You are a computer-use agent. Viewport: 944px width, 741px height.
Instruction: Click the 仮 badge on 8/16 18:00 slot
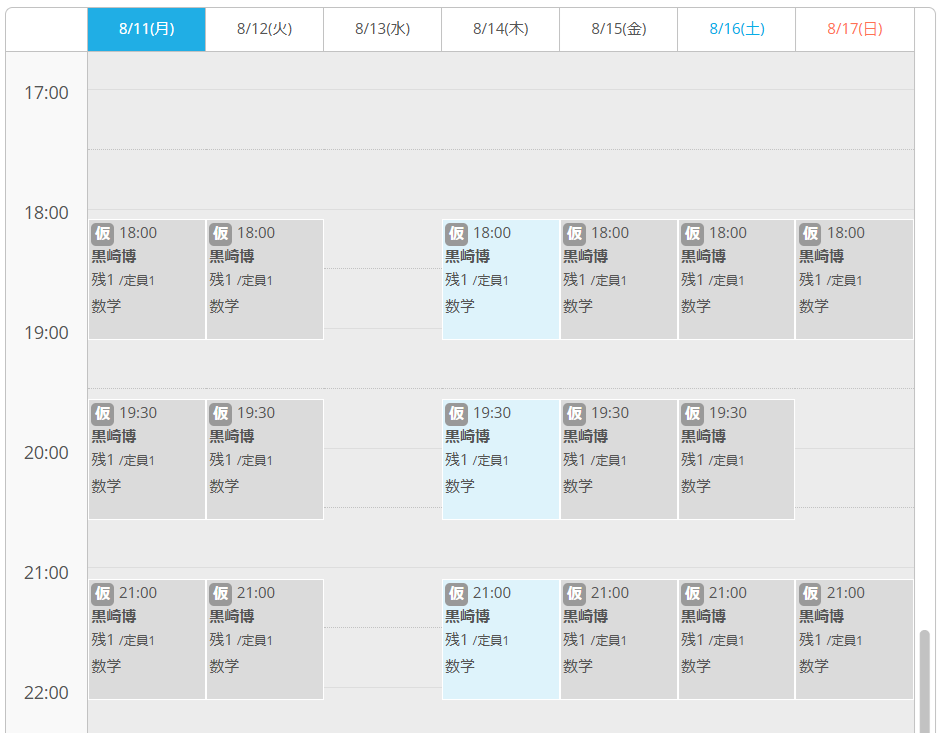click(x=692, y=234)
